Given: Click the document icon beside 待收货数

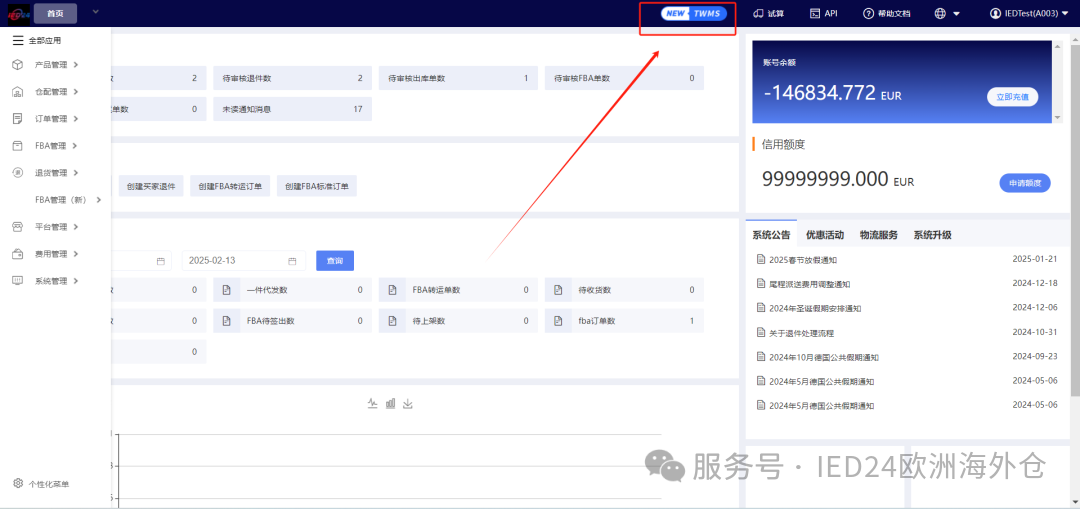Looking at the screenshot, I should click(558, 290).
